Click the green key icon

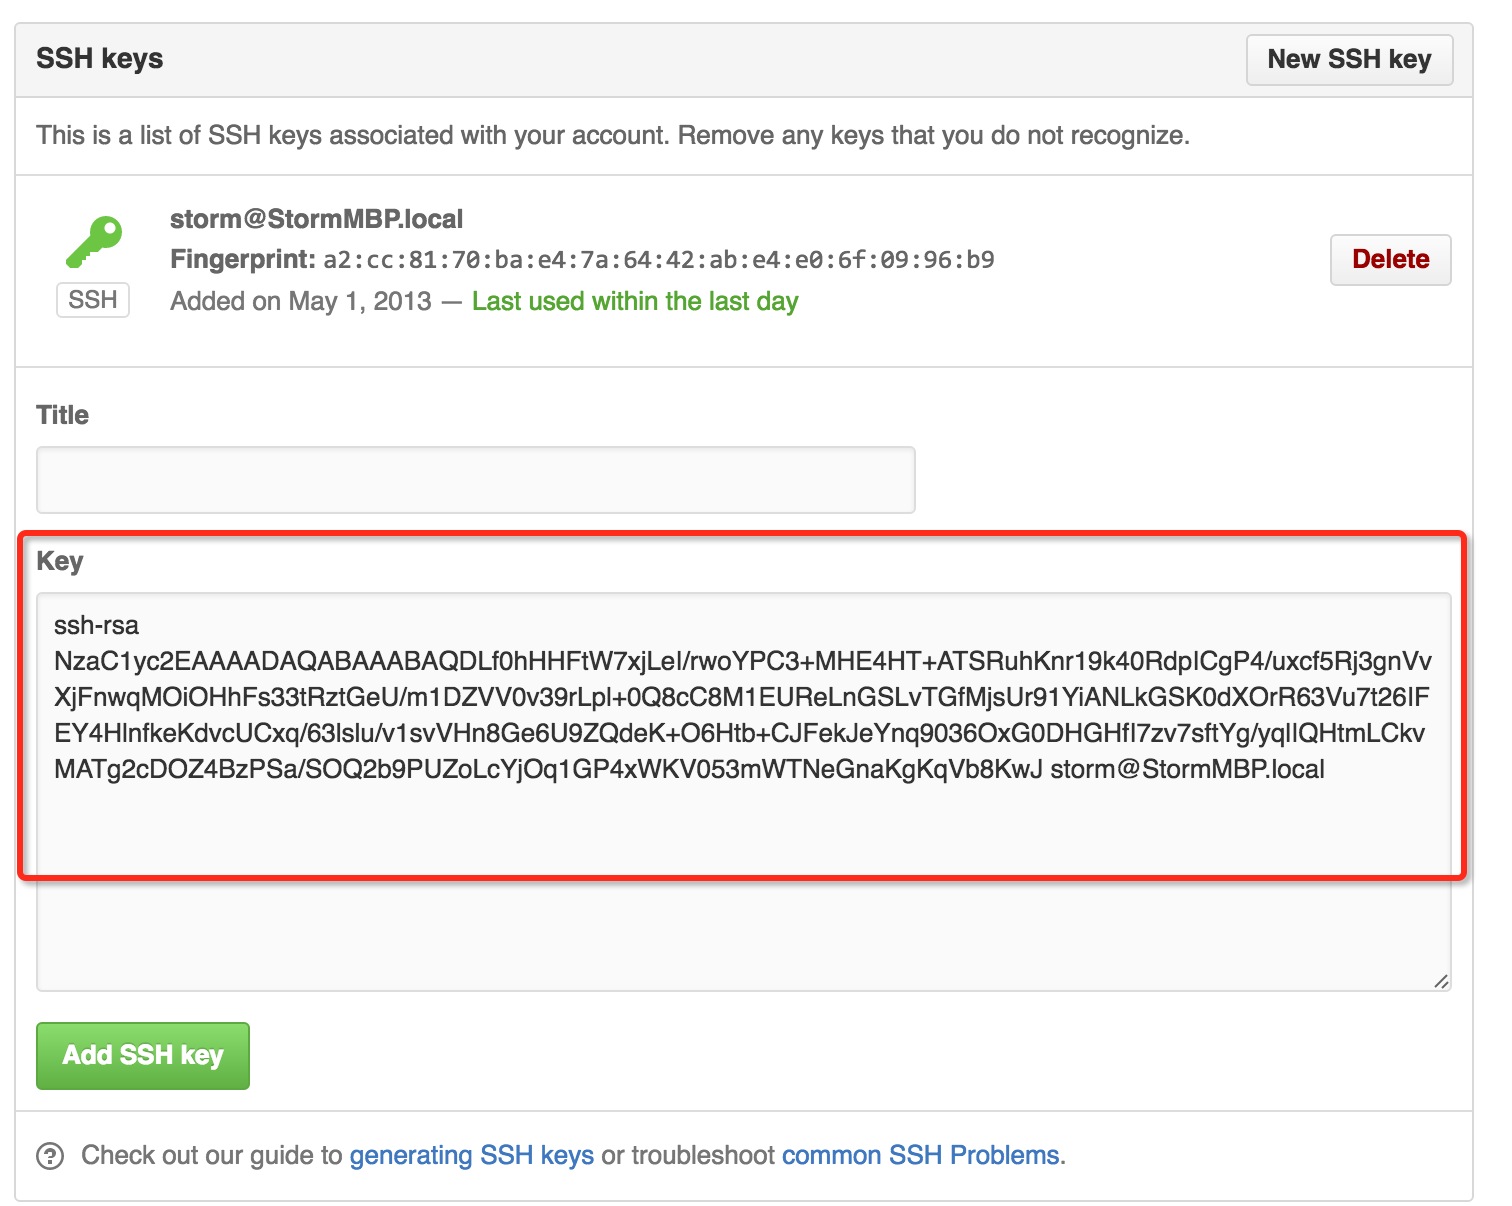click(94, 242)
